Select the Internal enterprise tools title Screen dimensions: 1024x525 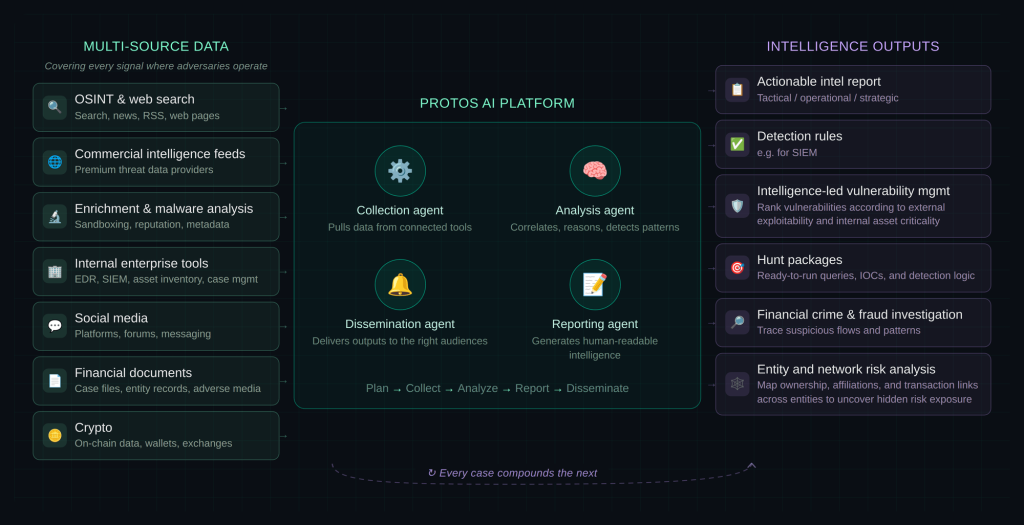click(141, 264)
